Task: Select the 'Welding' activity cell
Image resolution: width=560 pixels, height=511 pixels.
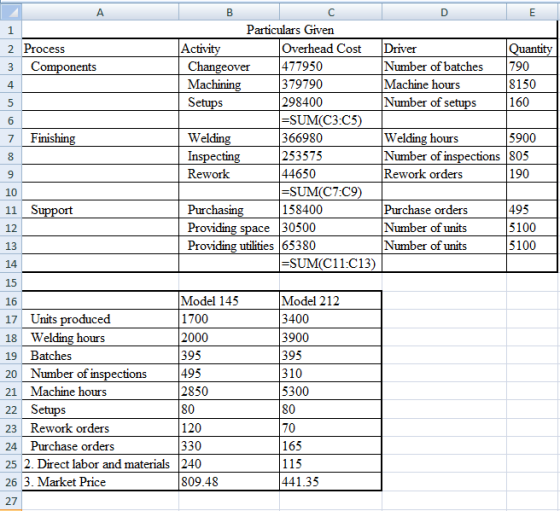Action: coord(229,138)
